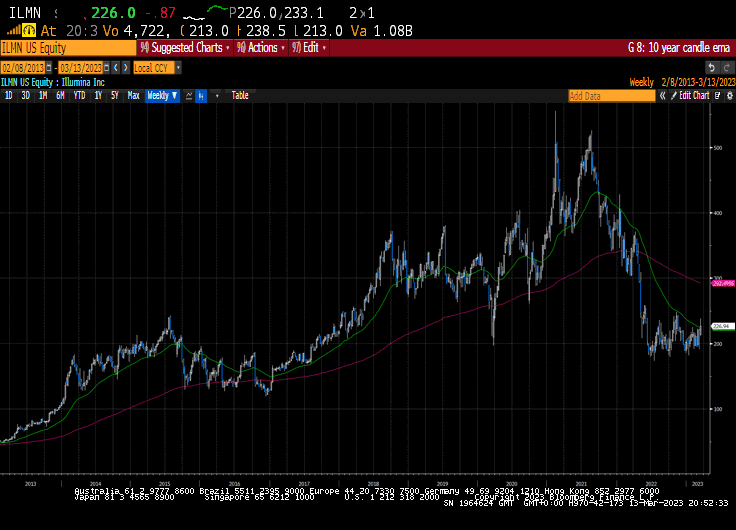Image resolution: width=736 pixels, height=530 pixels.
Task: Click the value traded 1.08B
Action: [393, 31]
